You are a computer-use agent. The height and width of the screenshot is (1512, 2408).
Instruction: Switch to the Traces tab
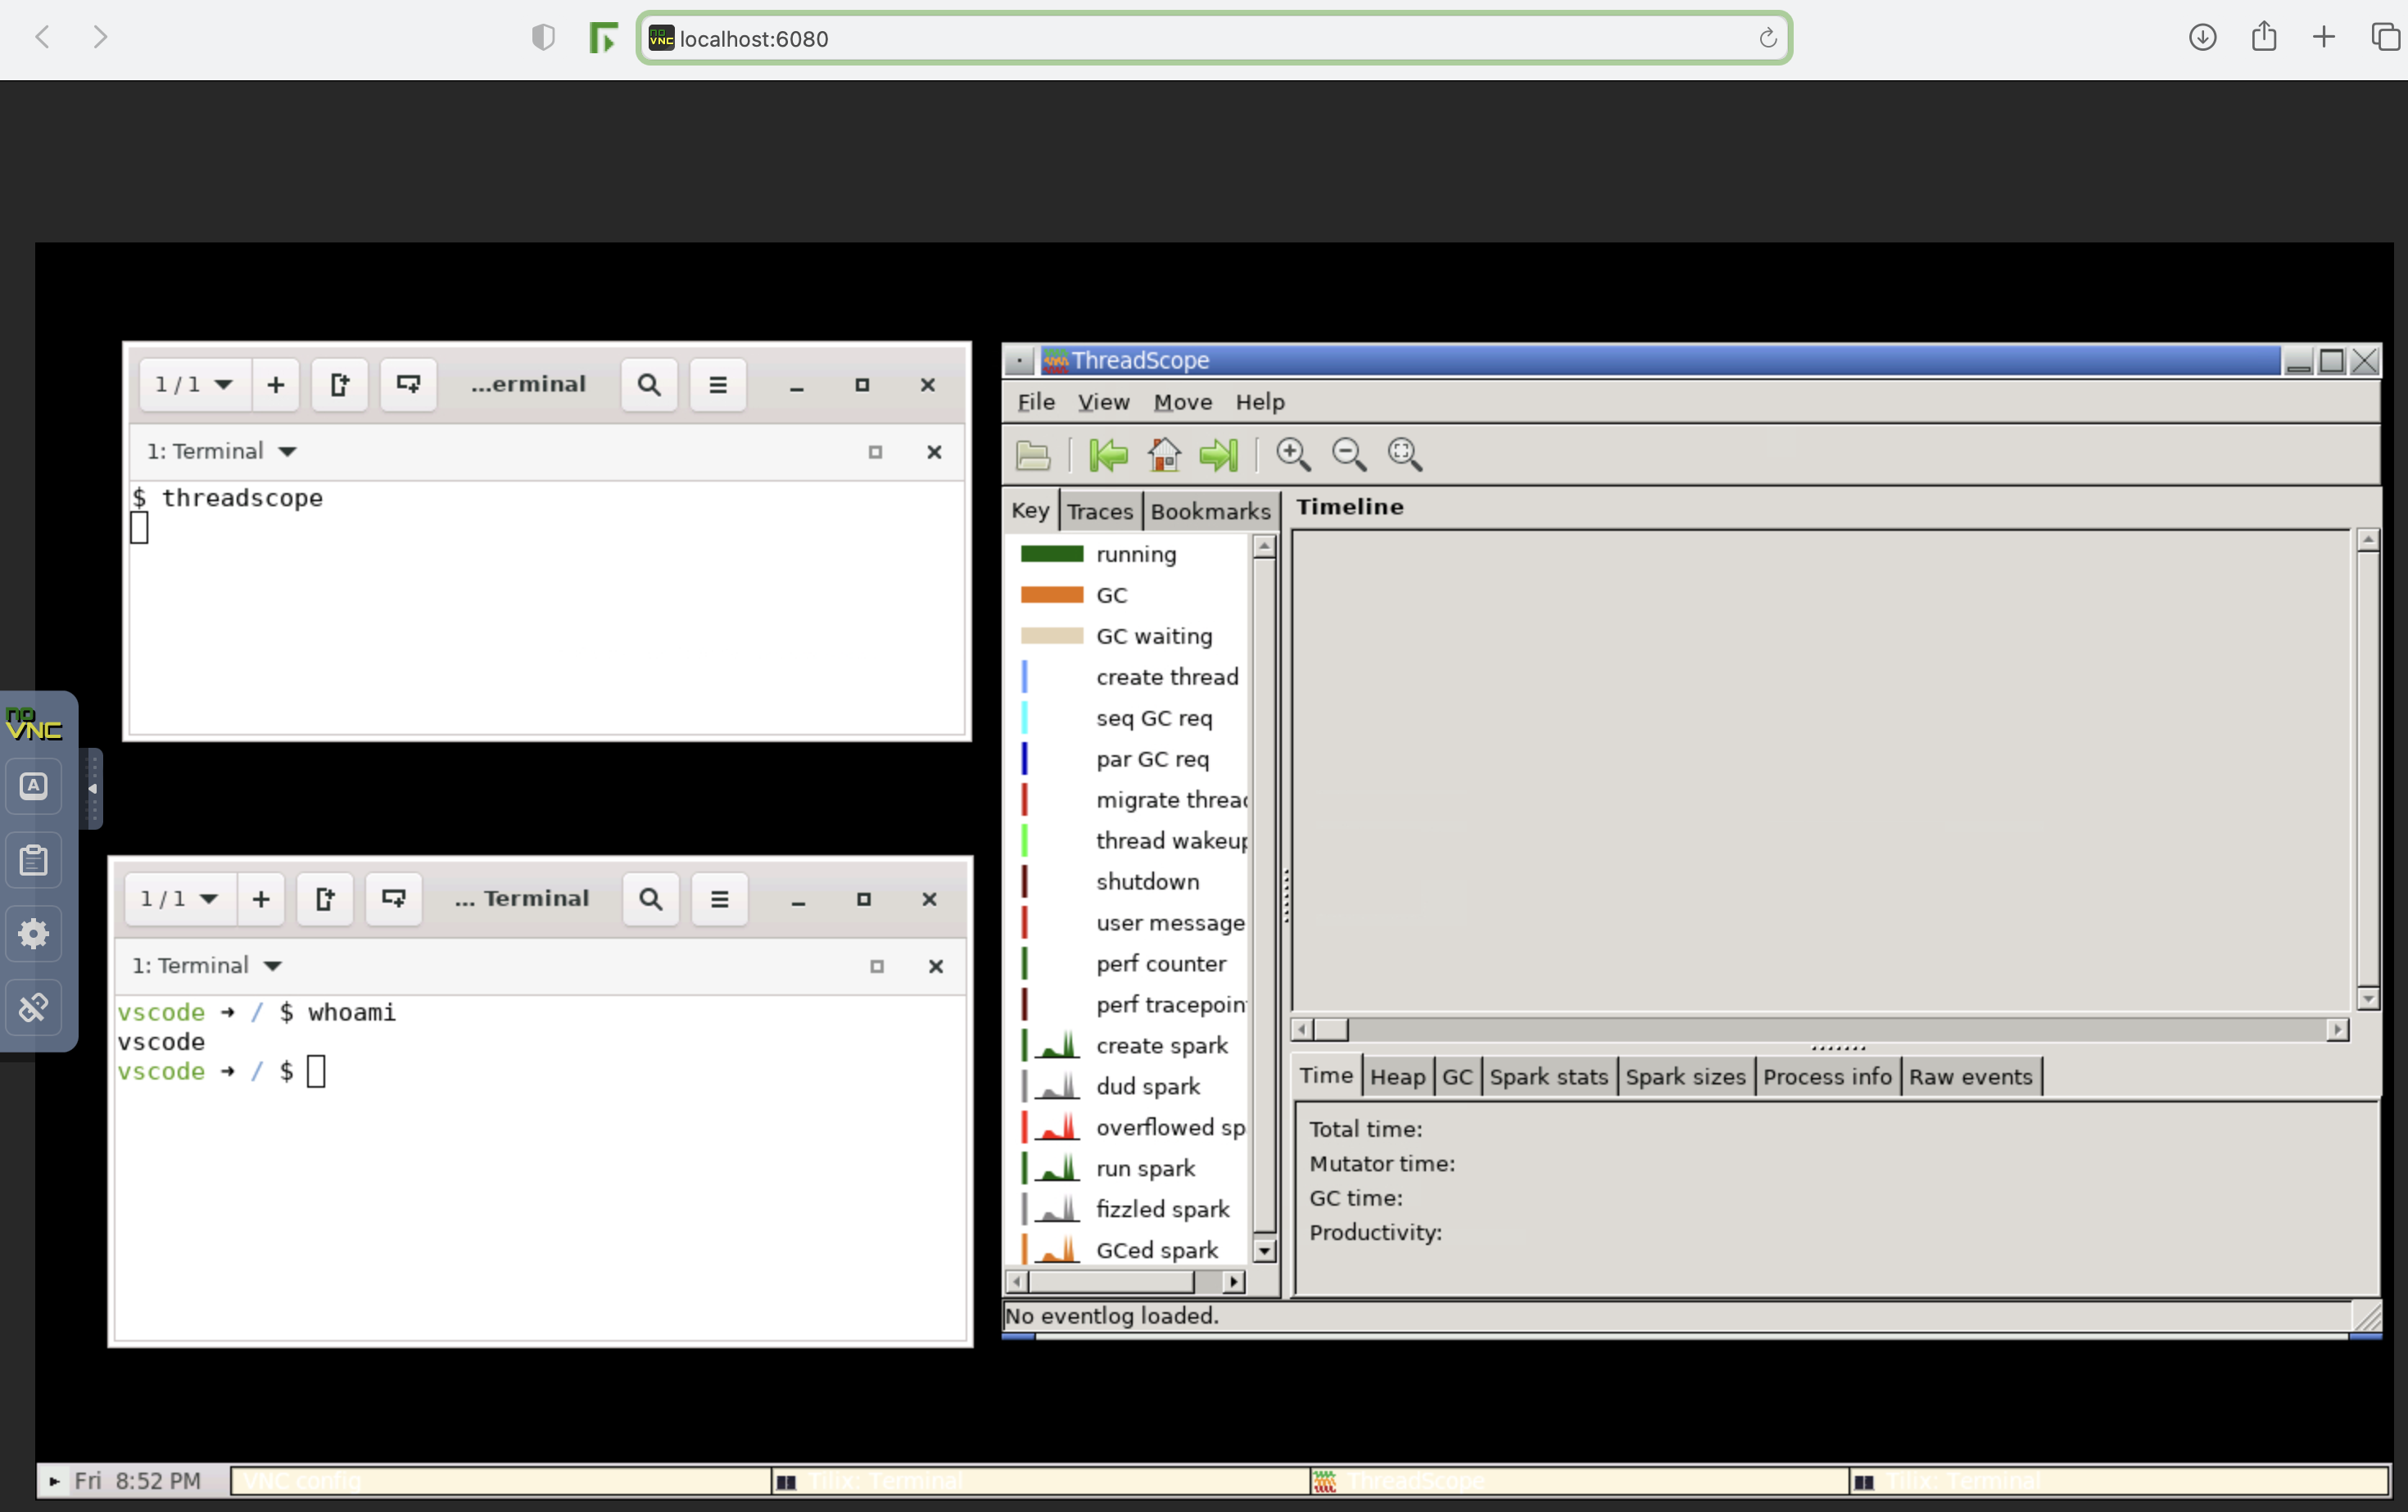pyautogui.click(x=1099, y=512)
